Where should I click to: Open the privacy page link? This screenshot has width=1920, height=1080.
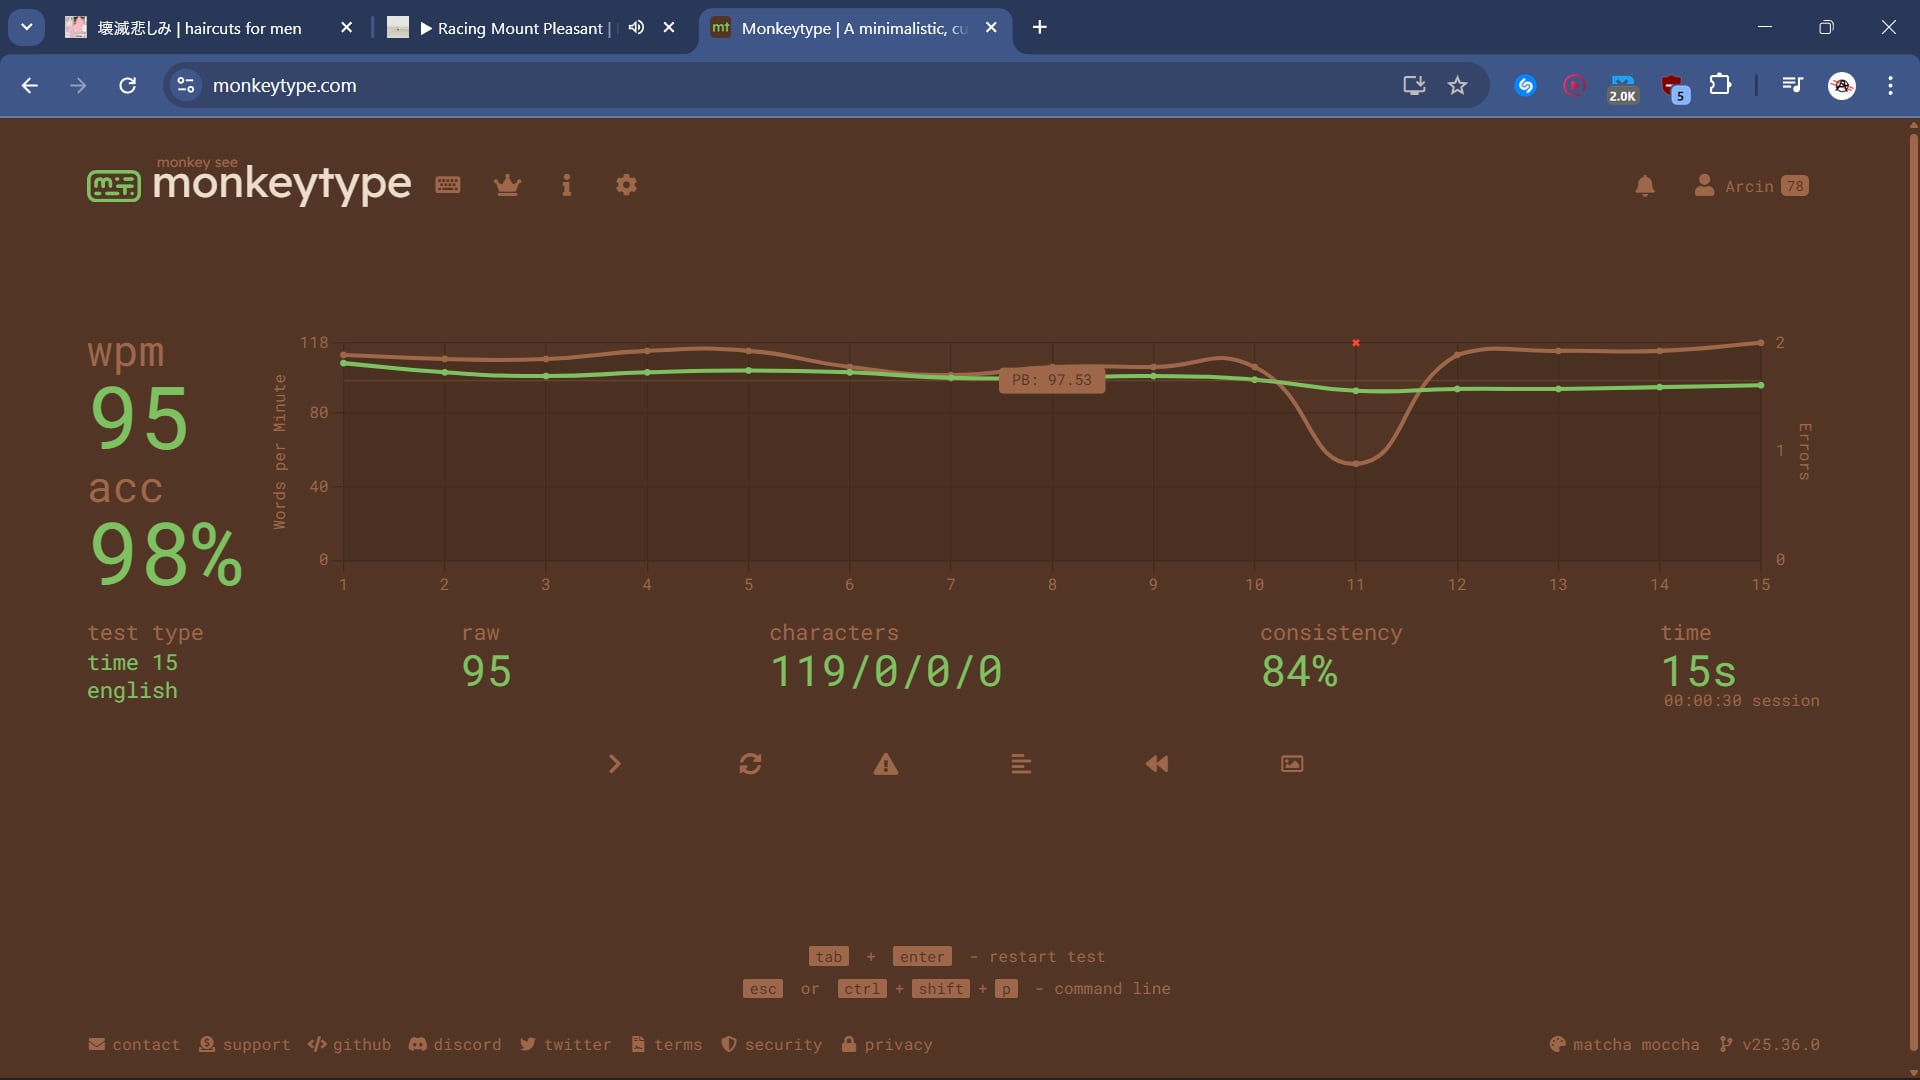tap(886, 1044)
